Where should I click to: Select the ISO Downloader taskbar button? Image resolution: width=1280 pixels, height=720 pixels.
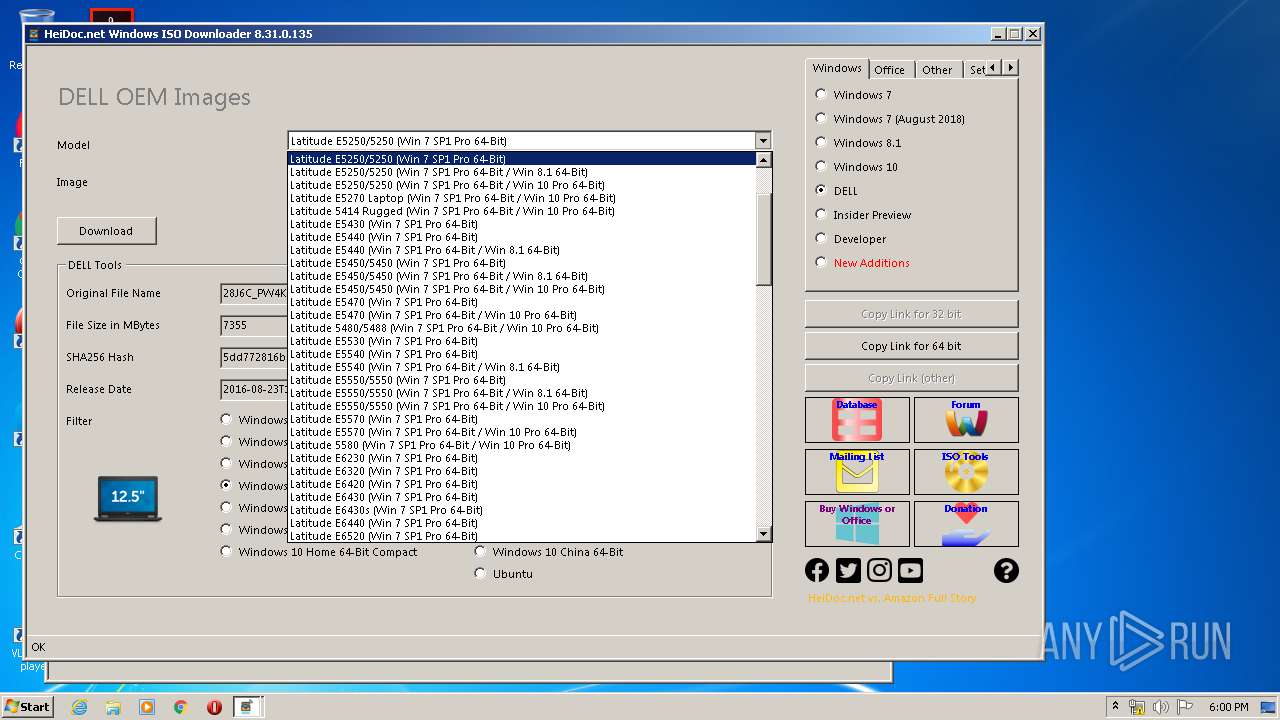[247, 707]
